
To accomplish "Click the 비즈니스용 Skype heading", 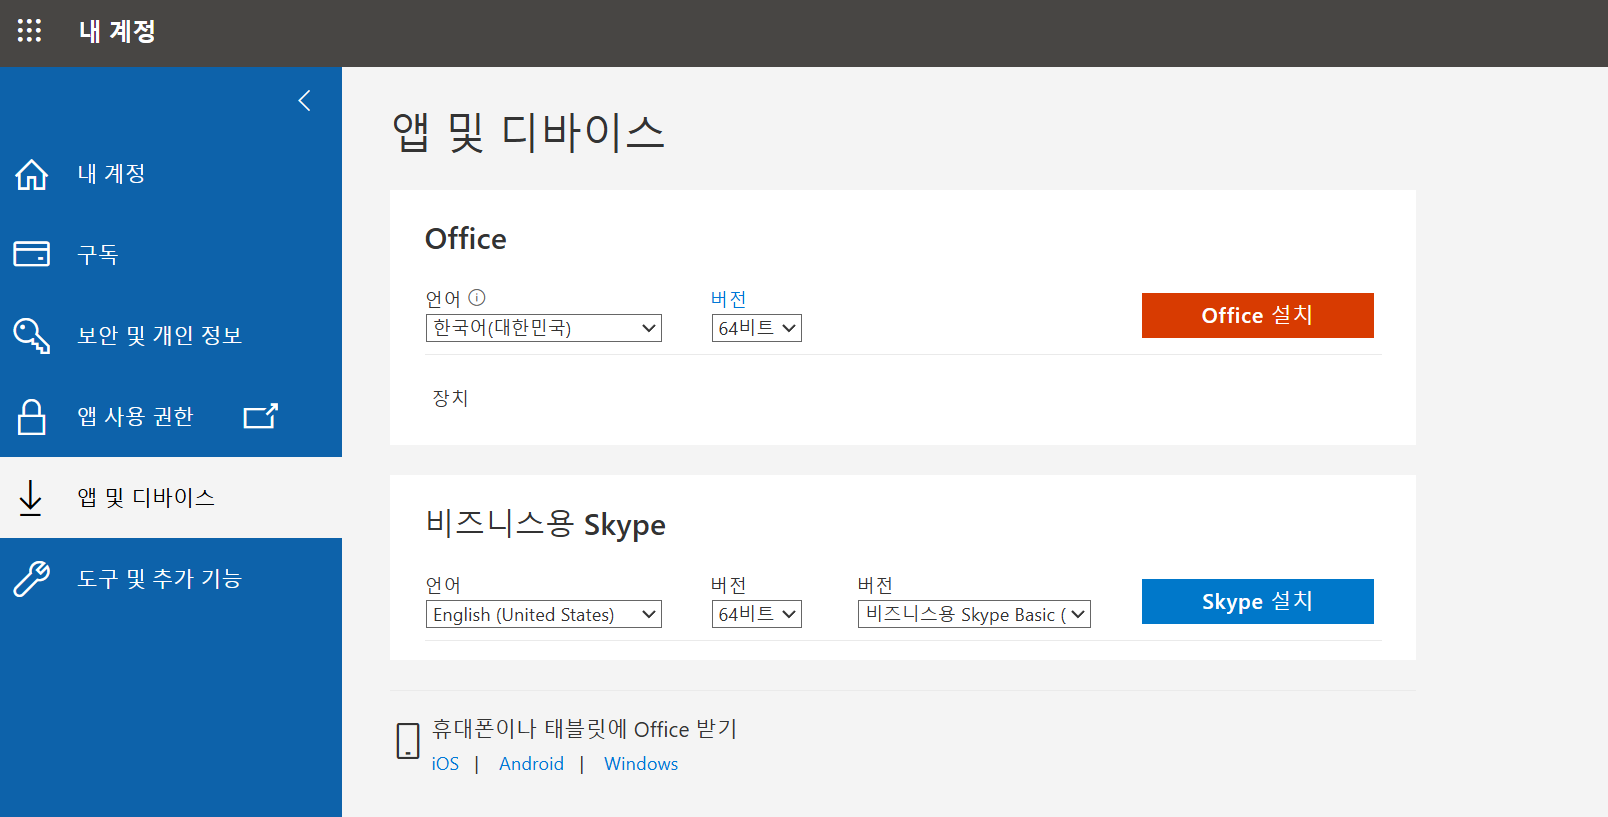I will point(545,524).
